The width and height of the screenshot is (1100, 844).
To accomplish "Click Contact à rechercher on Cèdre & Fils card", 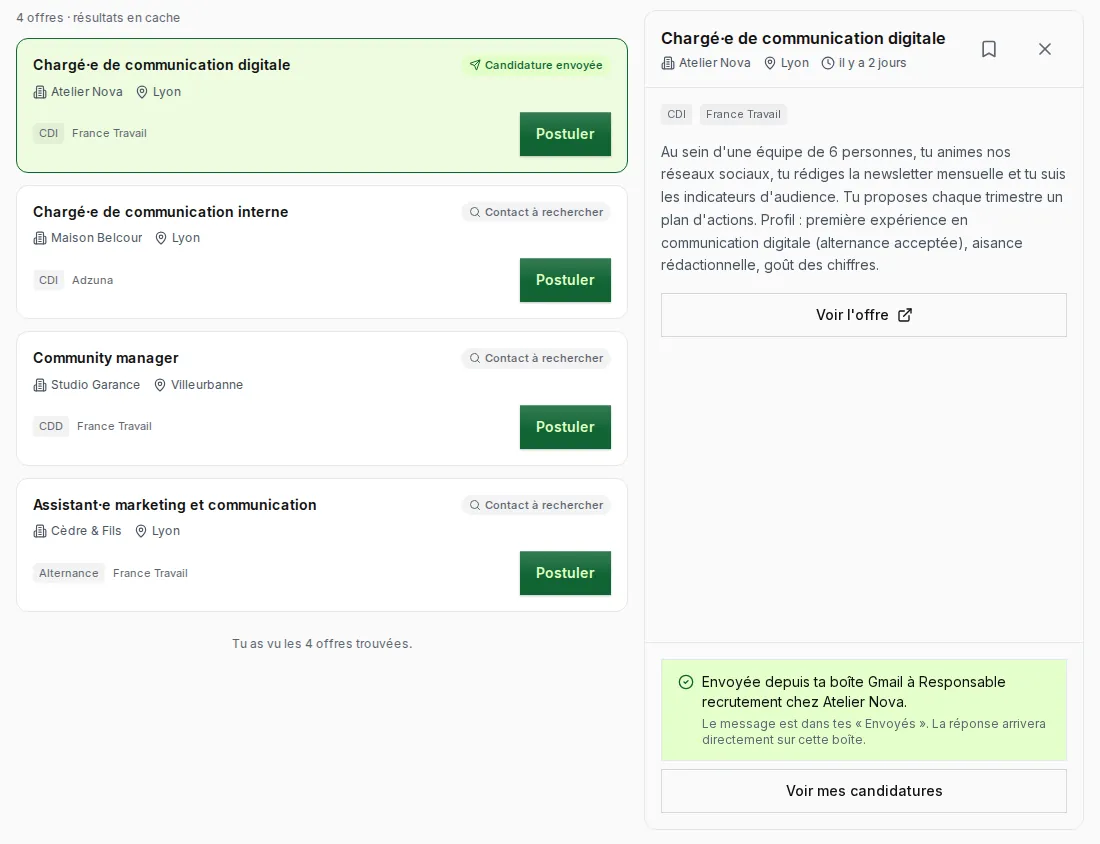I will point(536,505).
